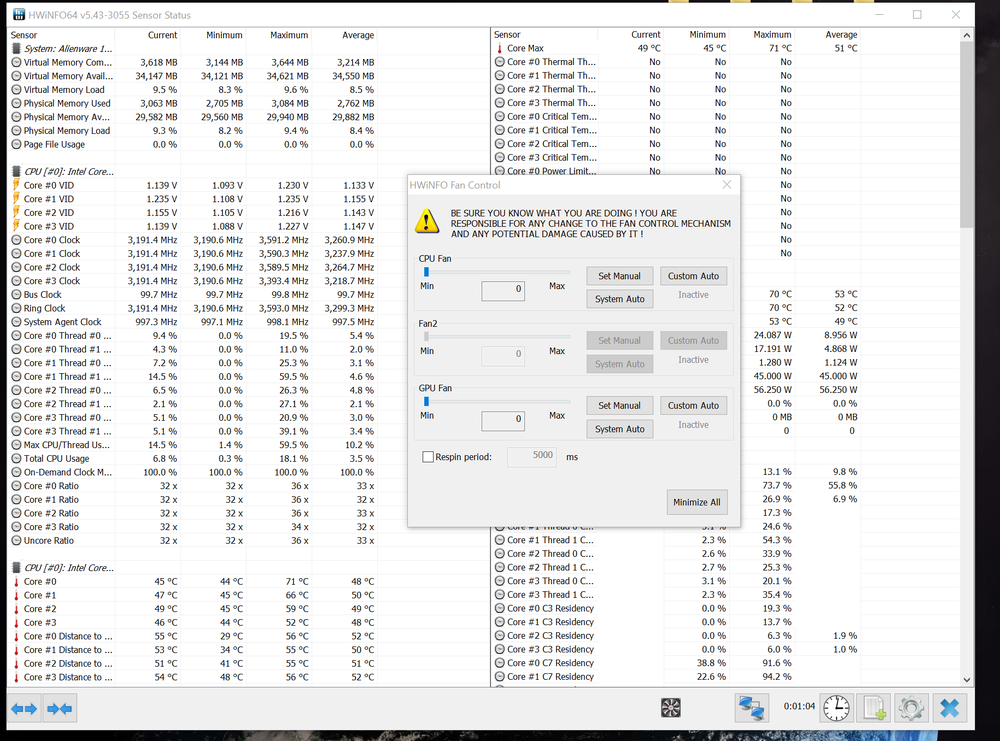This screenshot has height=741, width=1000.
Task: Reset the elapsed time with the clock icon
Action: coord(836,708)
